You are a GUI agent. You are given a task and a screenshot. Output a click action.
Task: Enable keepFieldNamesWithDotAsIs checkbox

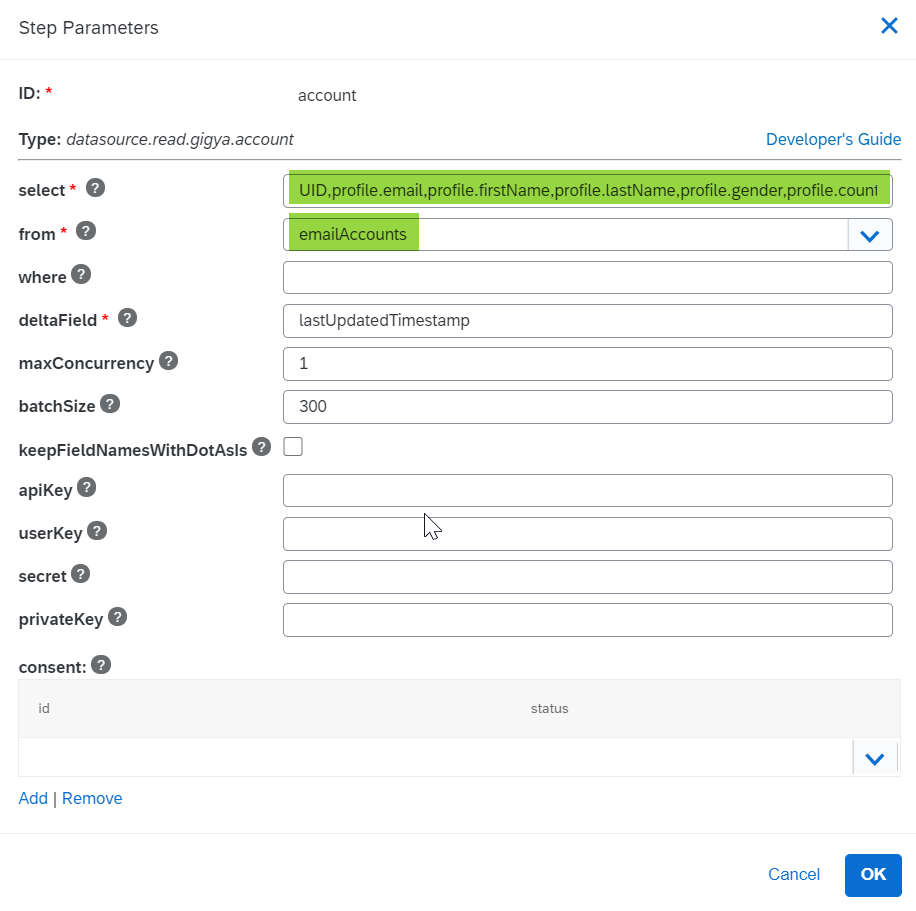293,447
